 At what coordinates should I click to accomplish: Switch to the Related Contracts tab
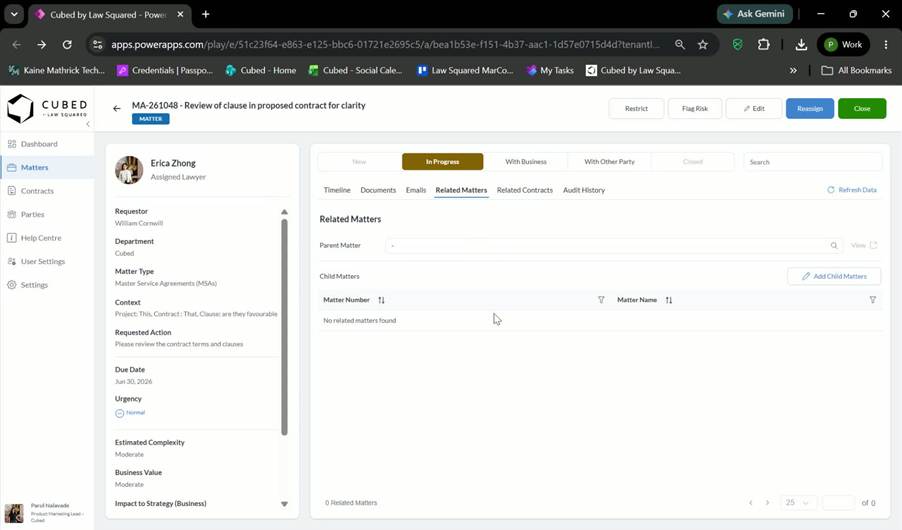coord(525,190)
